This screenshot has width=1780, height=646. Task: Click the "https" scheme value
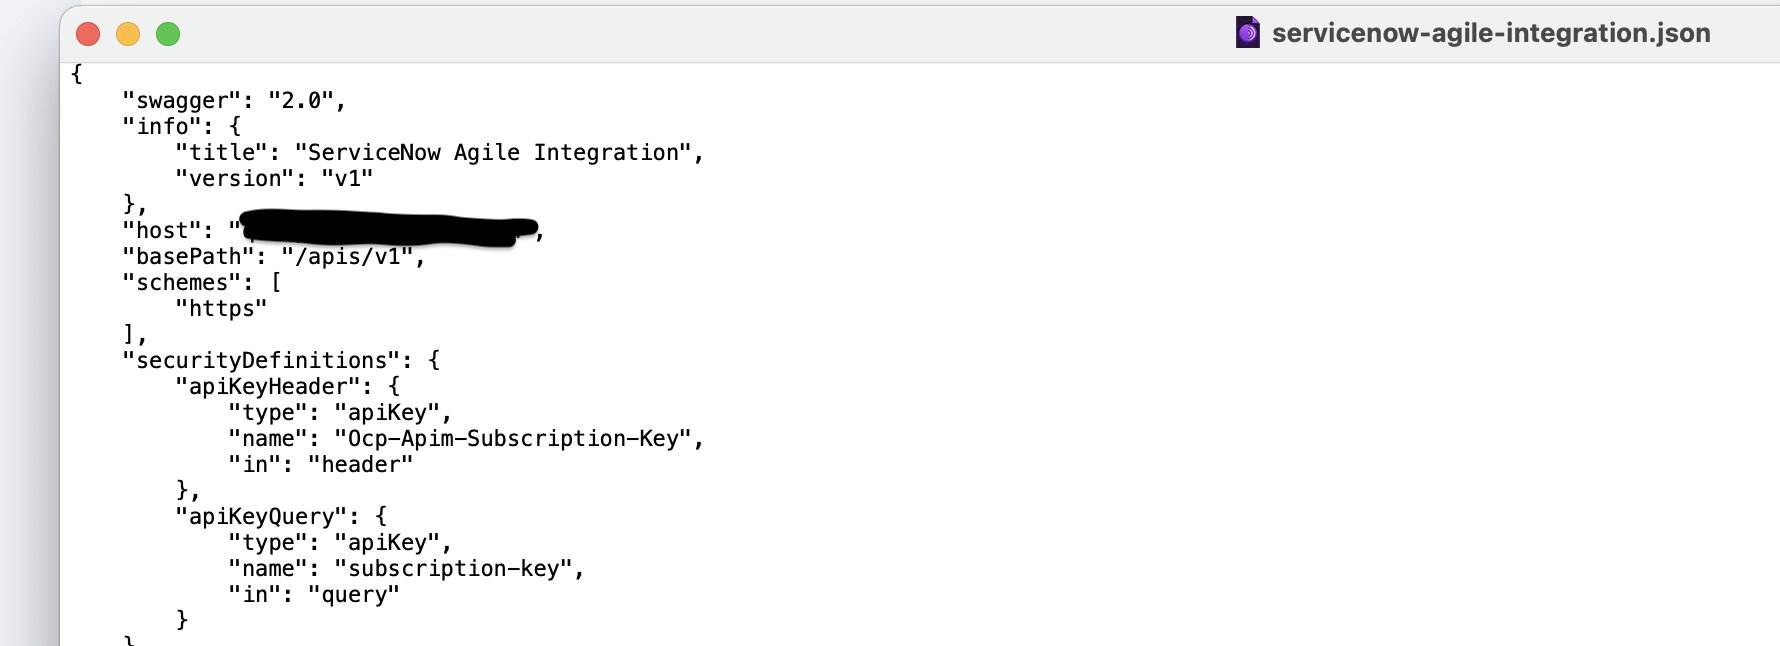(x=221, y=308)
